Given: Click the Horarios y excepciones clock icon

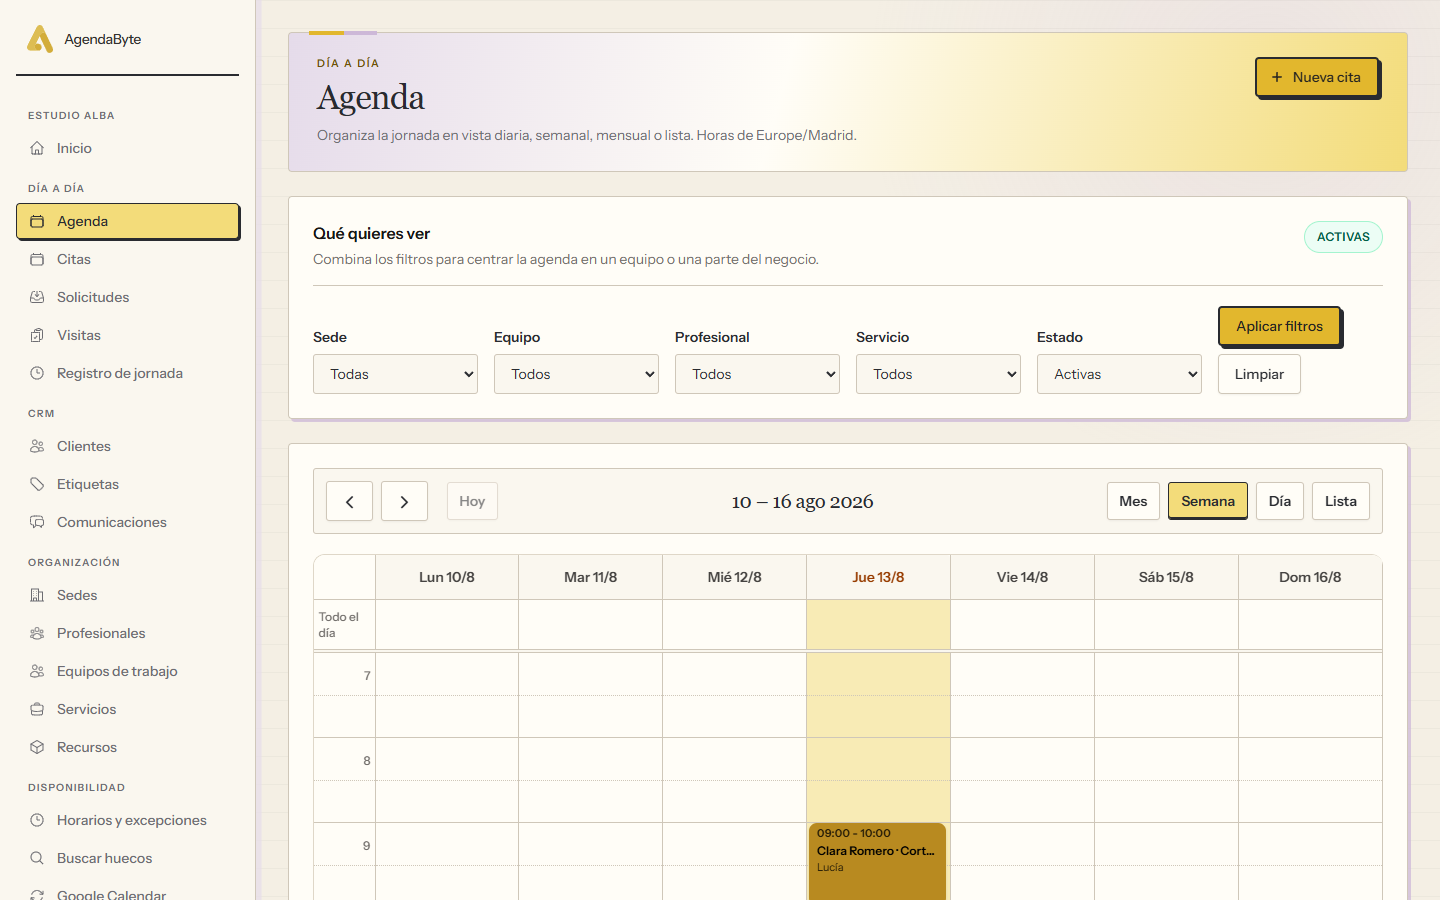Looking at the screenshot, I should click(x=37, y=820).
